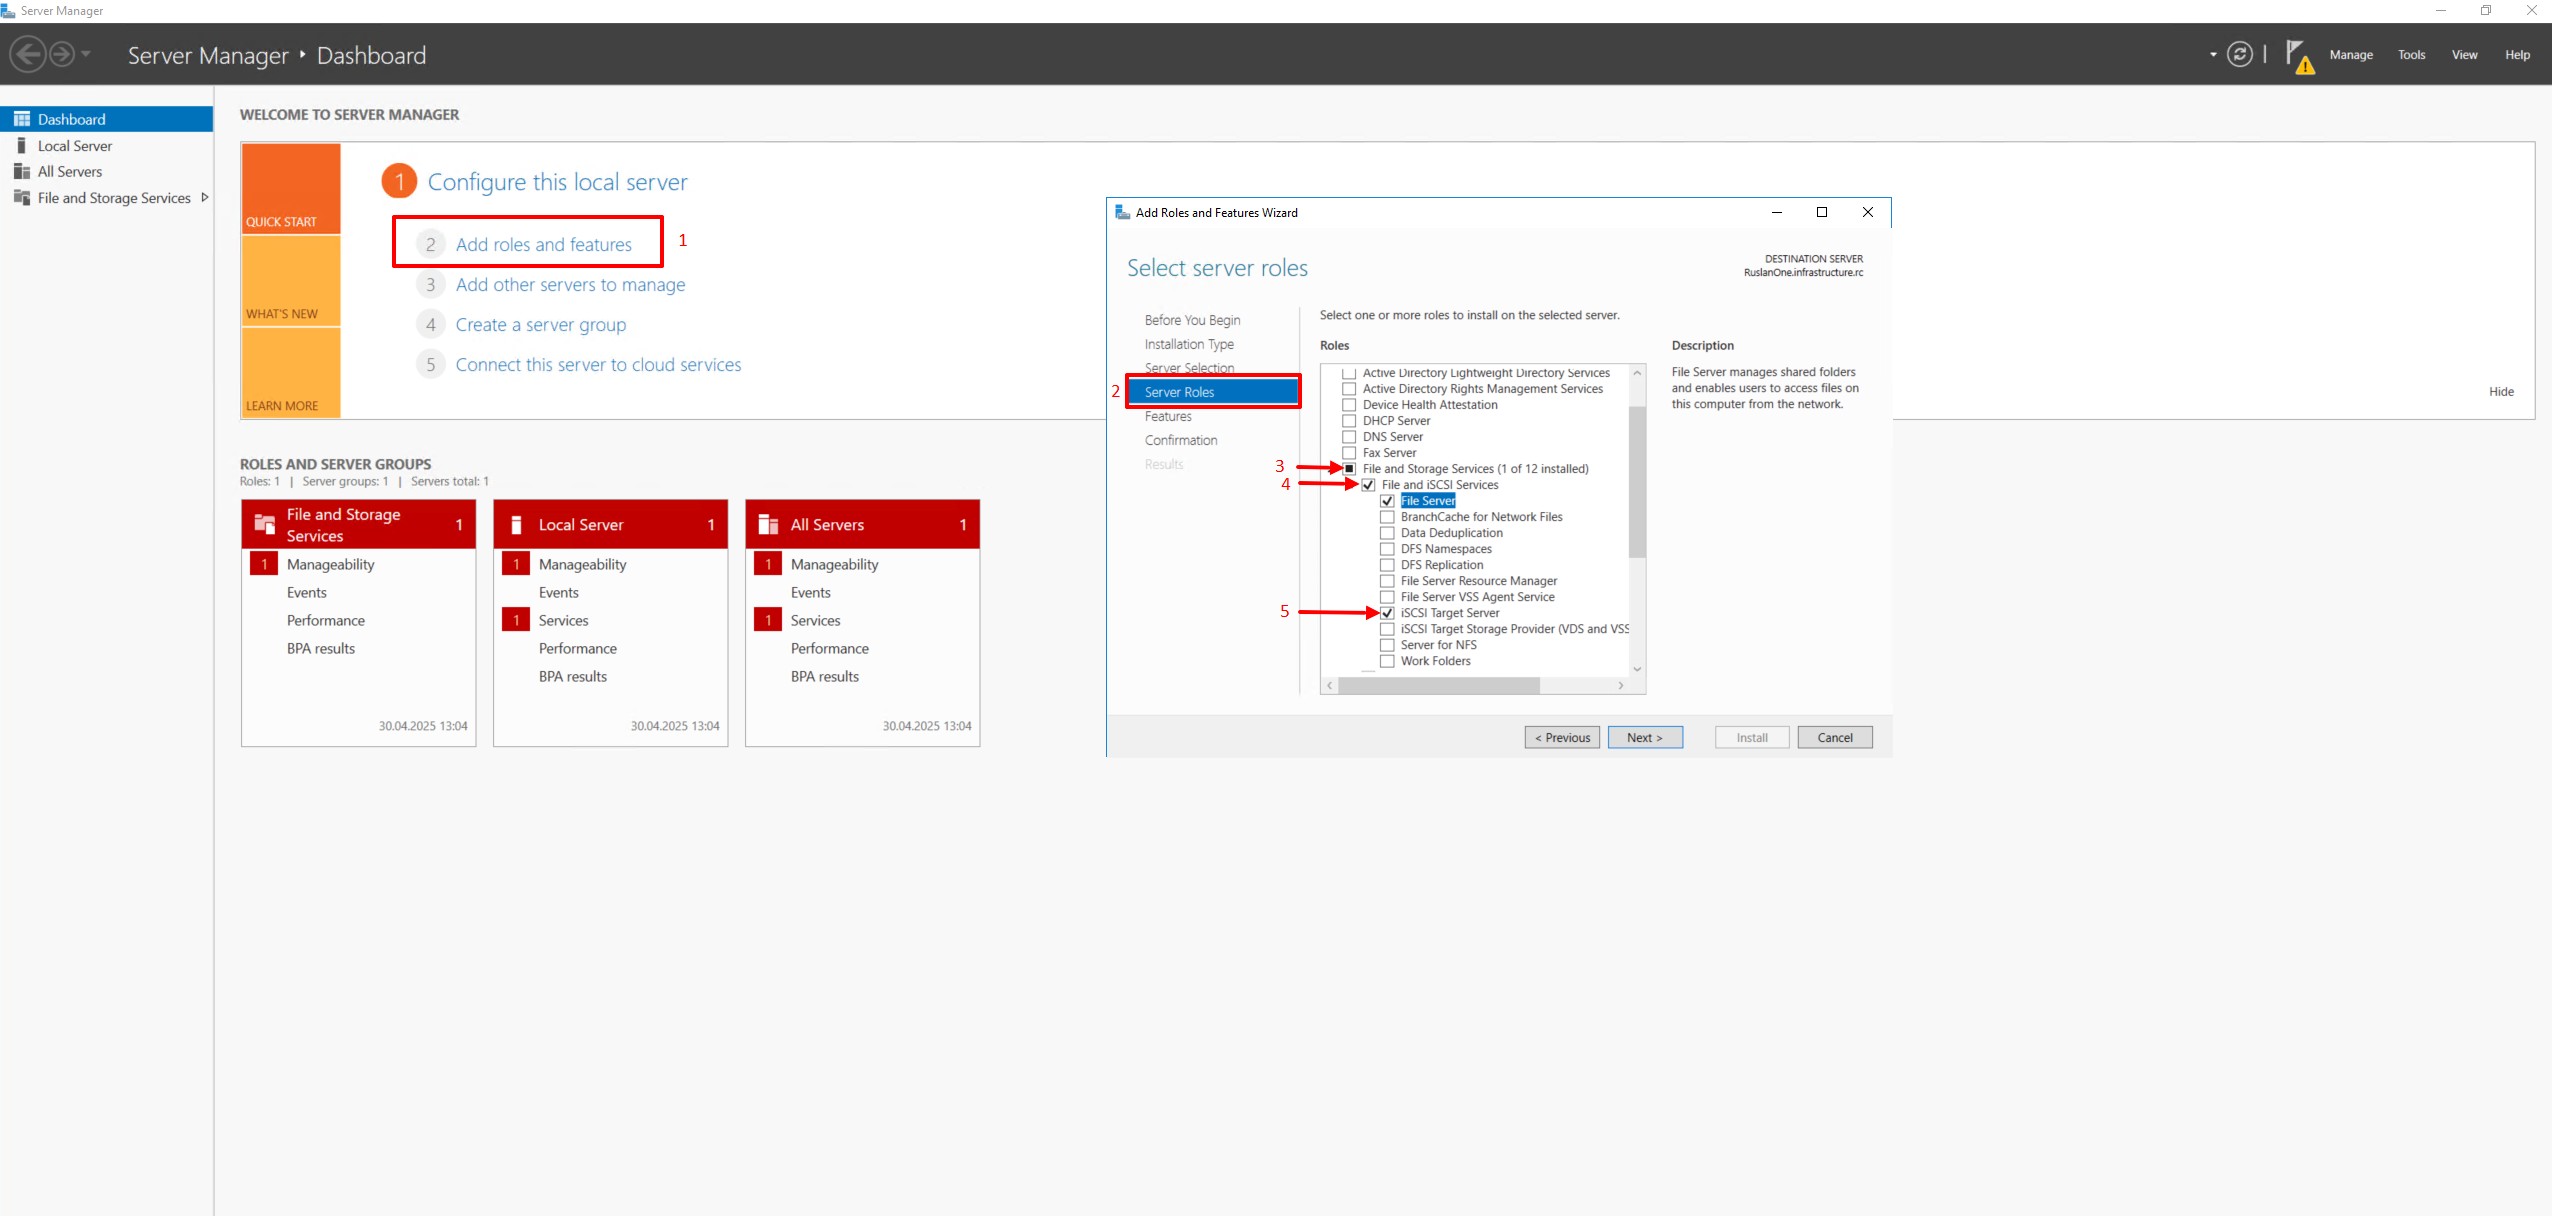Open the Manage menu
This screenshot has width=2552, height=1216.
pyautogui.click(x=2351, y=55)
